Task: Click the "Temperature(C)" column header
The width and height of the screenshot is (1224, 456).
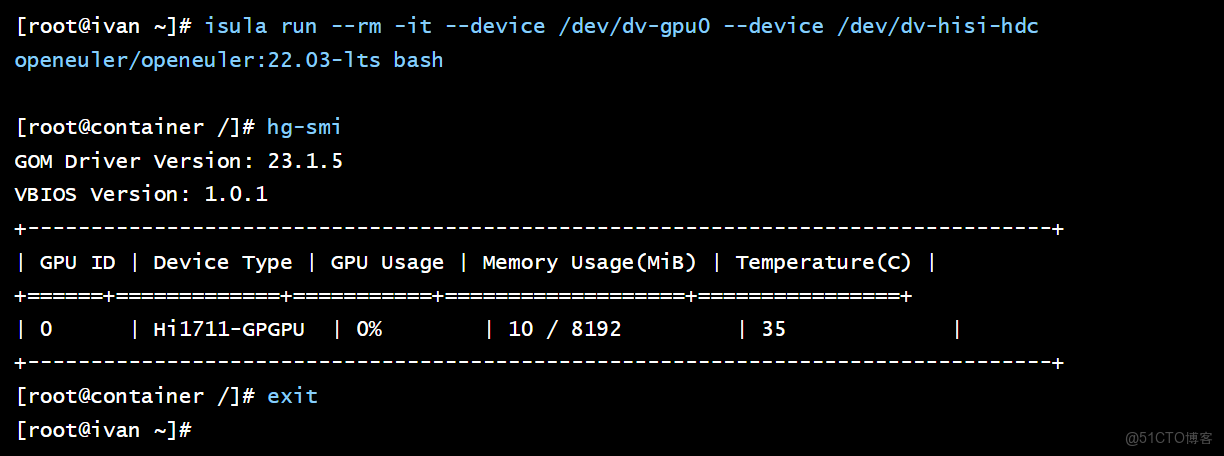Action: (x=823, y=262)
